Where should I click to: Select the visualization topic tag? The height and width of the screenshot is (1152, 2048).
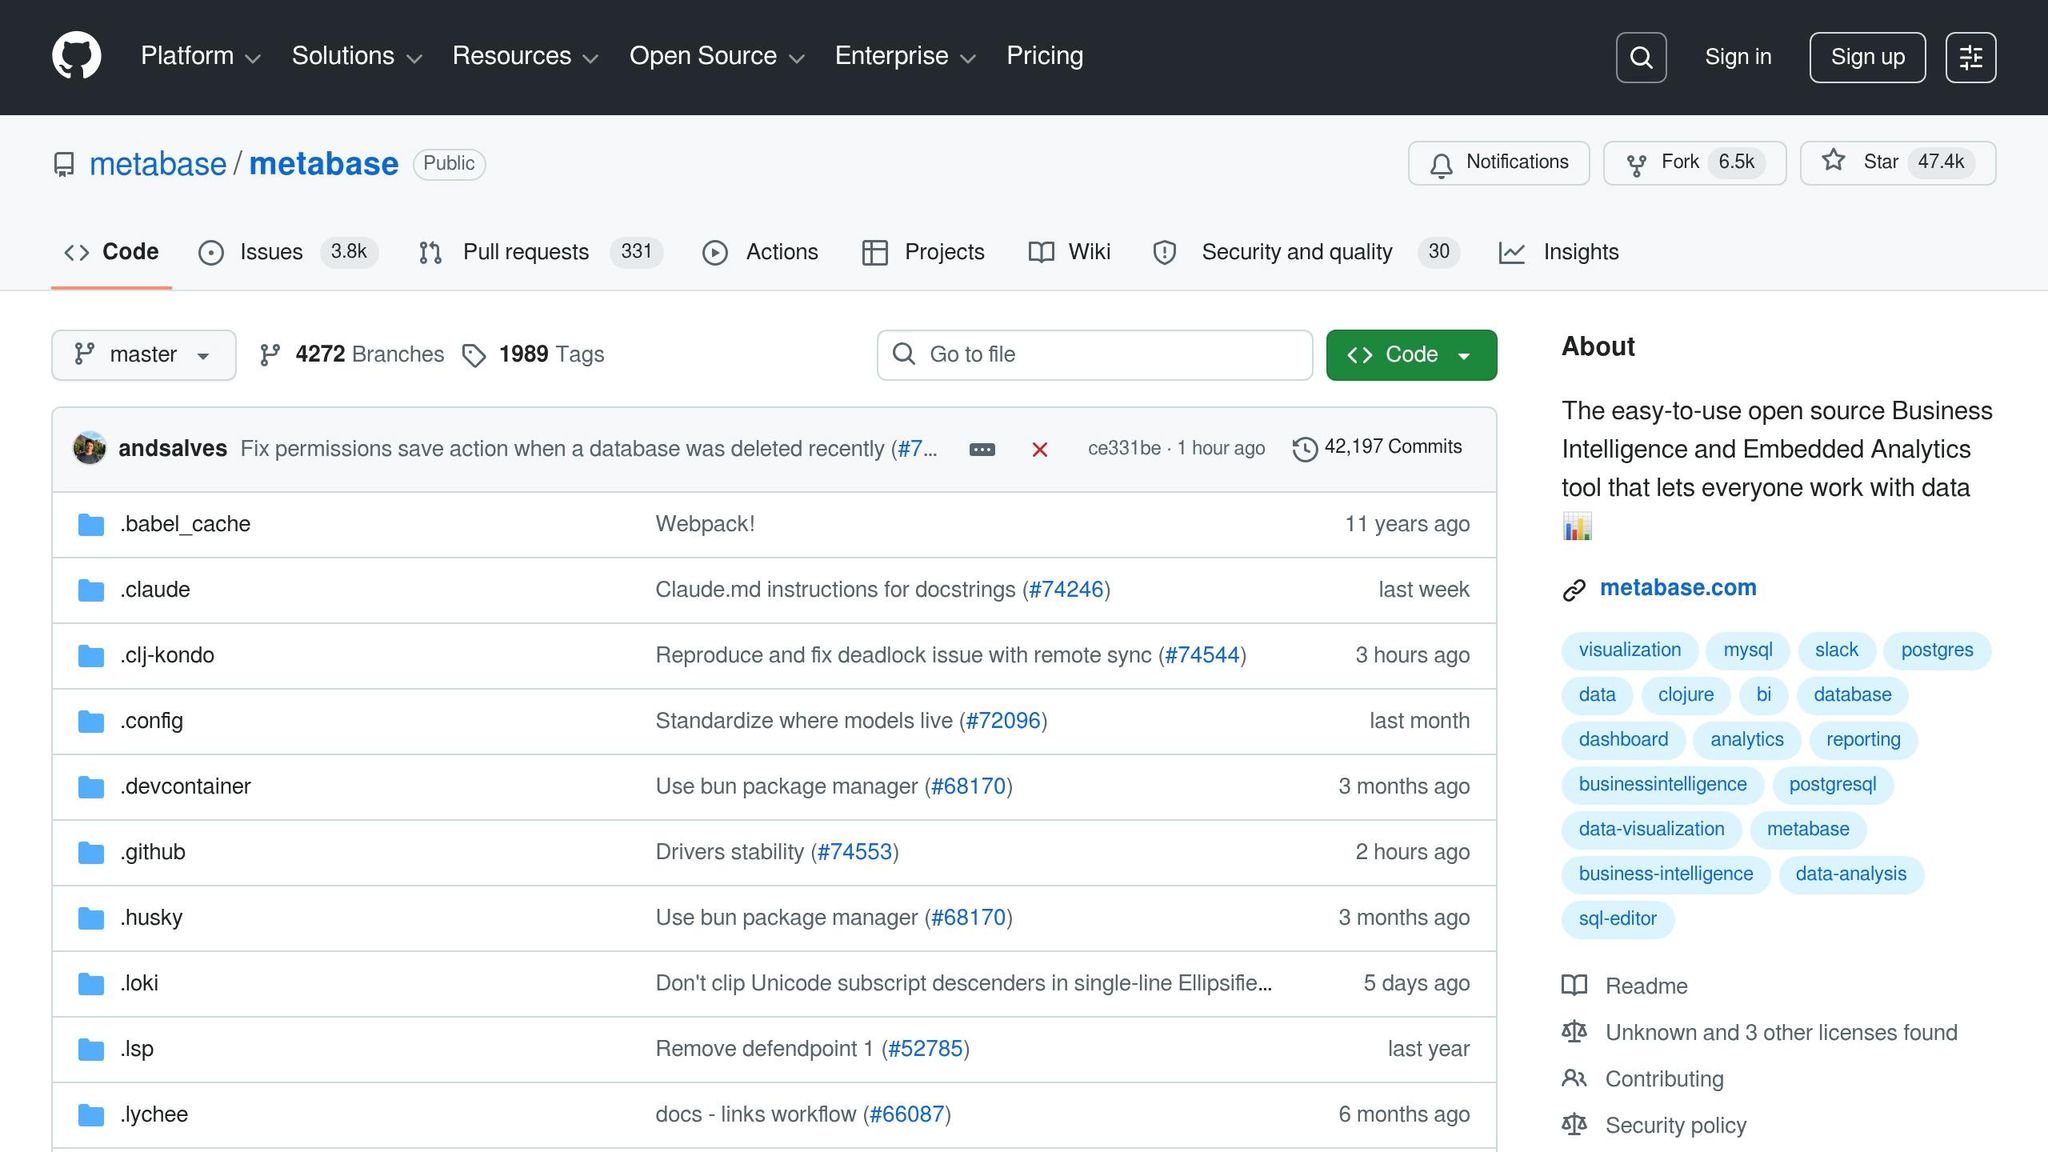1630,650
